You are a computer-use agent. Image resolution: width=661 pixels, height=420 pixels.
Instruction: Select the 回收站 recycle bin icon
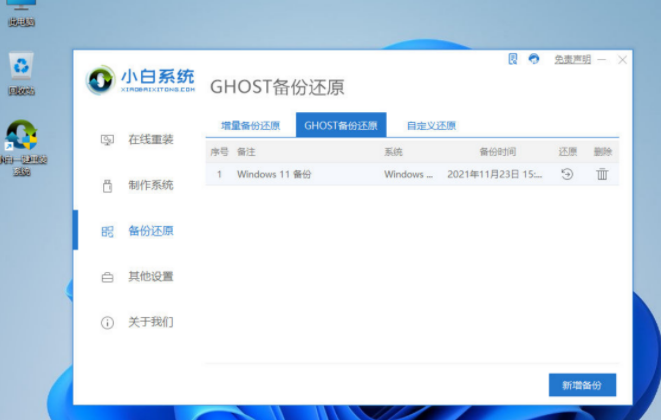21,73
